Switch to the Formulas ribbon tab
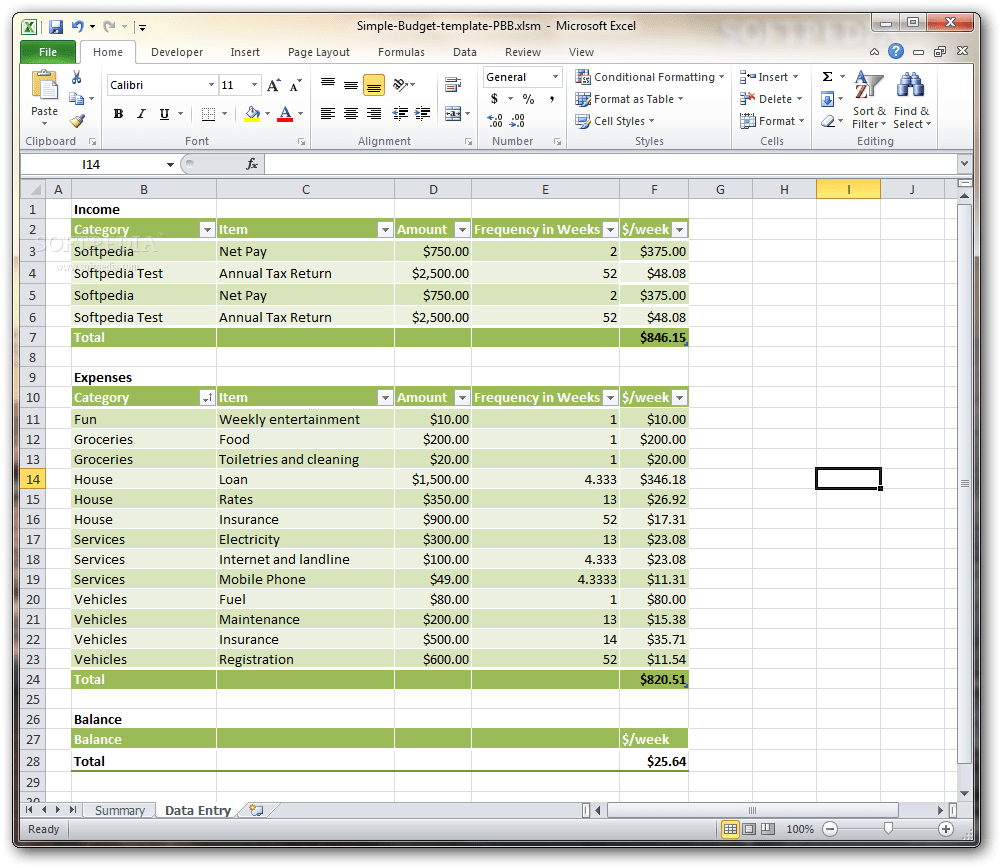 click(401, 51)
